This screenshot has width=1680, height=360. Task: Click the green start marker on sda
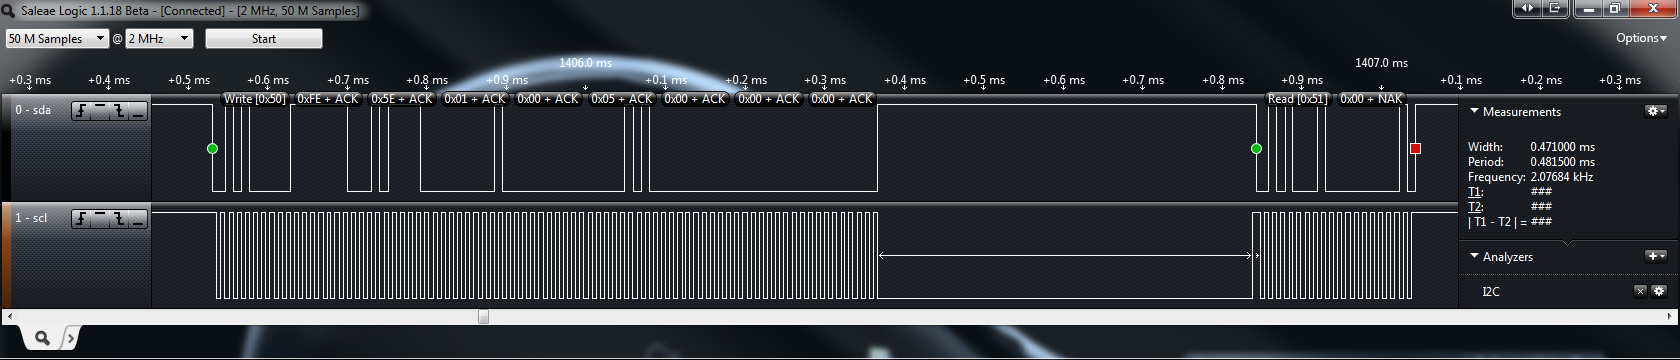212,148
